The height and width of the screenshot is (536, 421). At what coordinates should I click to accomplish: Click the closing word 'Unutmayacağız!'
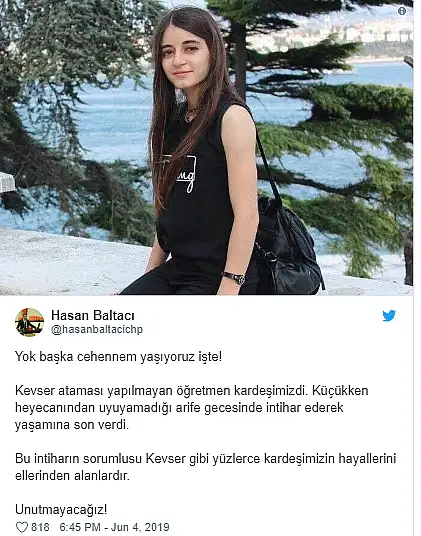click(x=61, y=510)
